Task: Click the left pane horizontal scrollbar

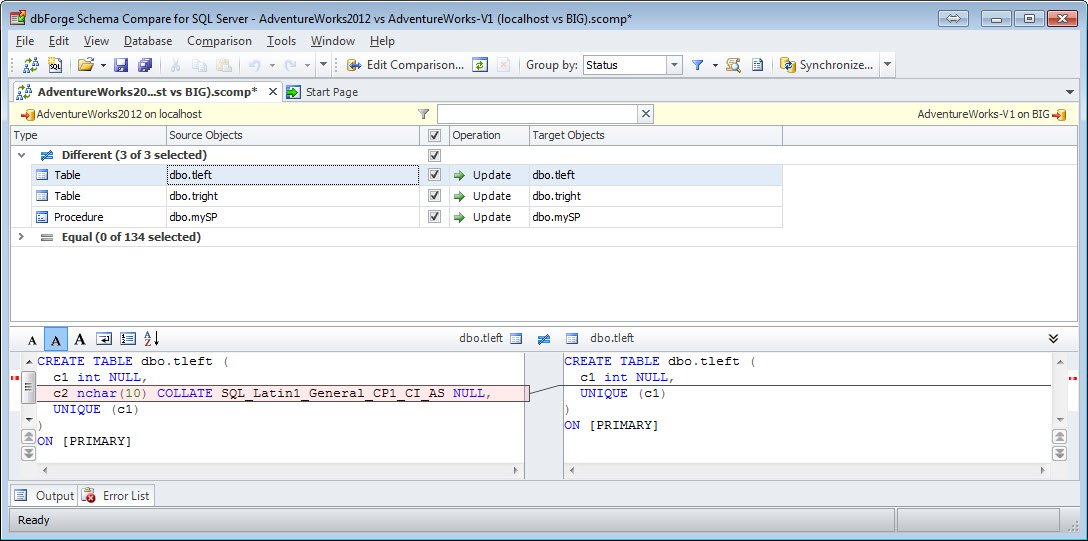Action: coord(280,470)
